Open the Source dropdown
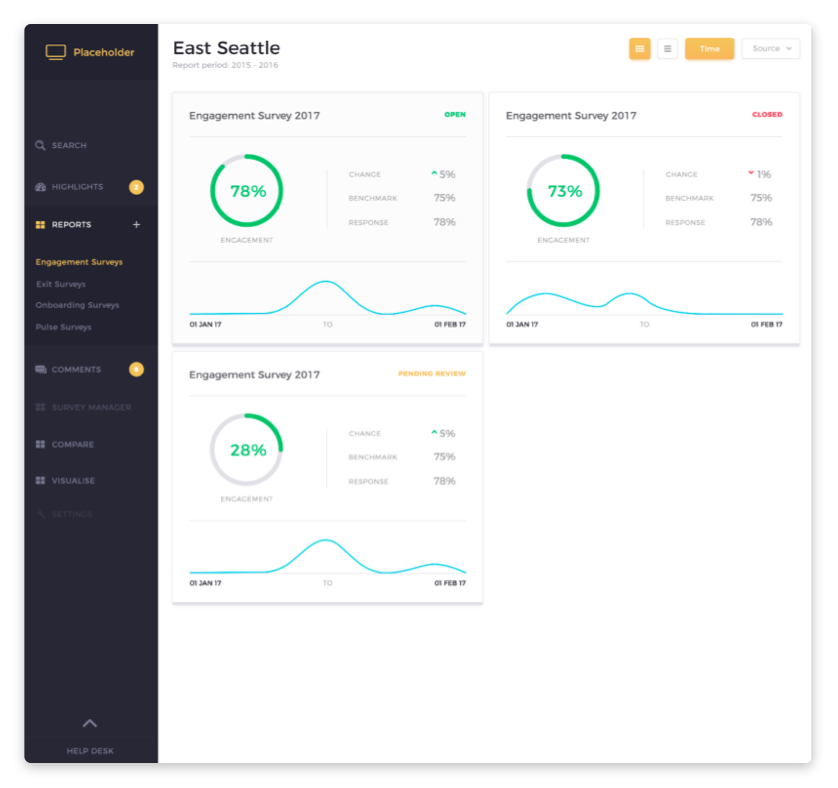The image size is (838, 788). (770, 48)
